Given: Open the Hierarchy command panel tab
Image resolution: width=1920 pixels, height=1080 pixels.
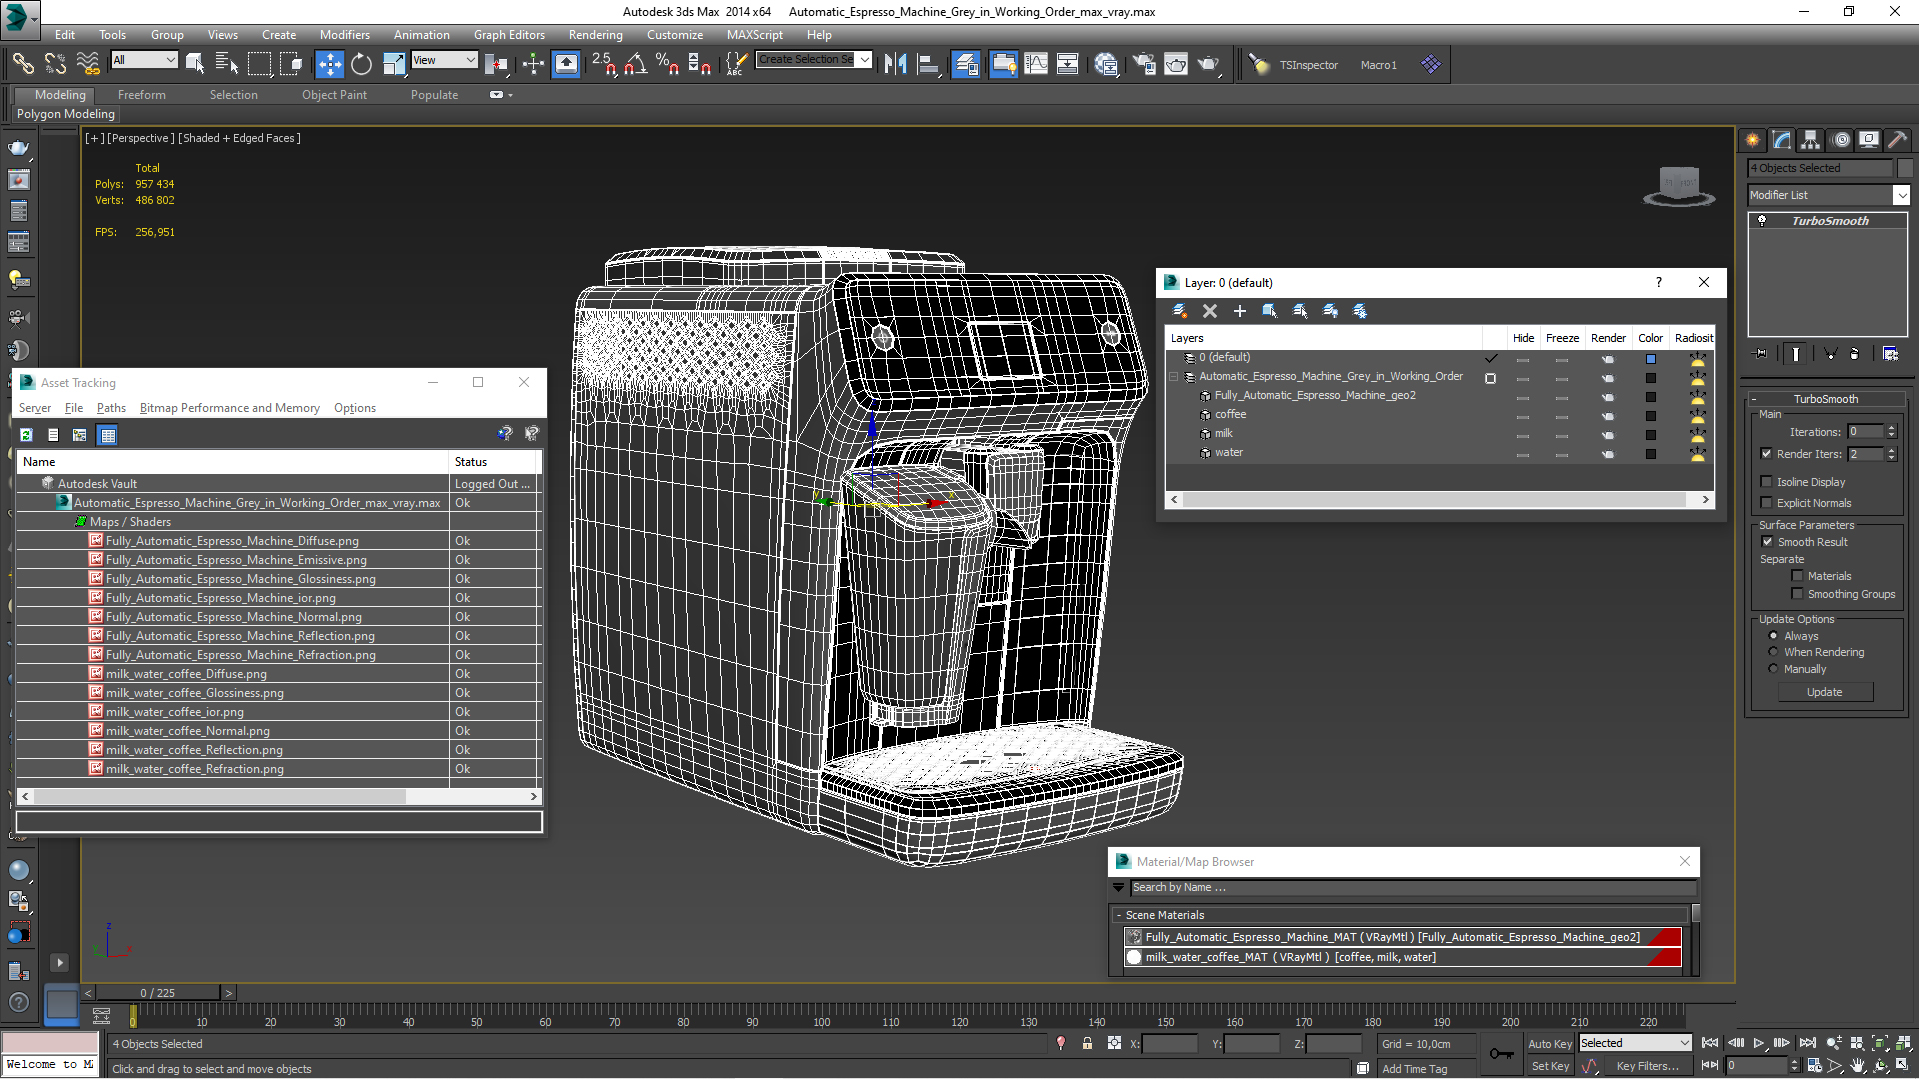Looking at the screenshot, I should tap(1811, 140).
